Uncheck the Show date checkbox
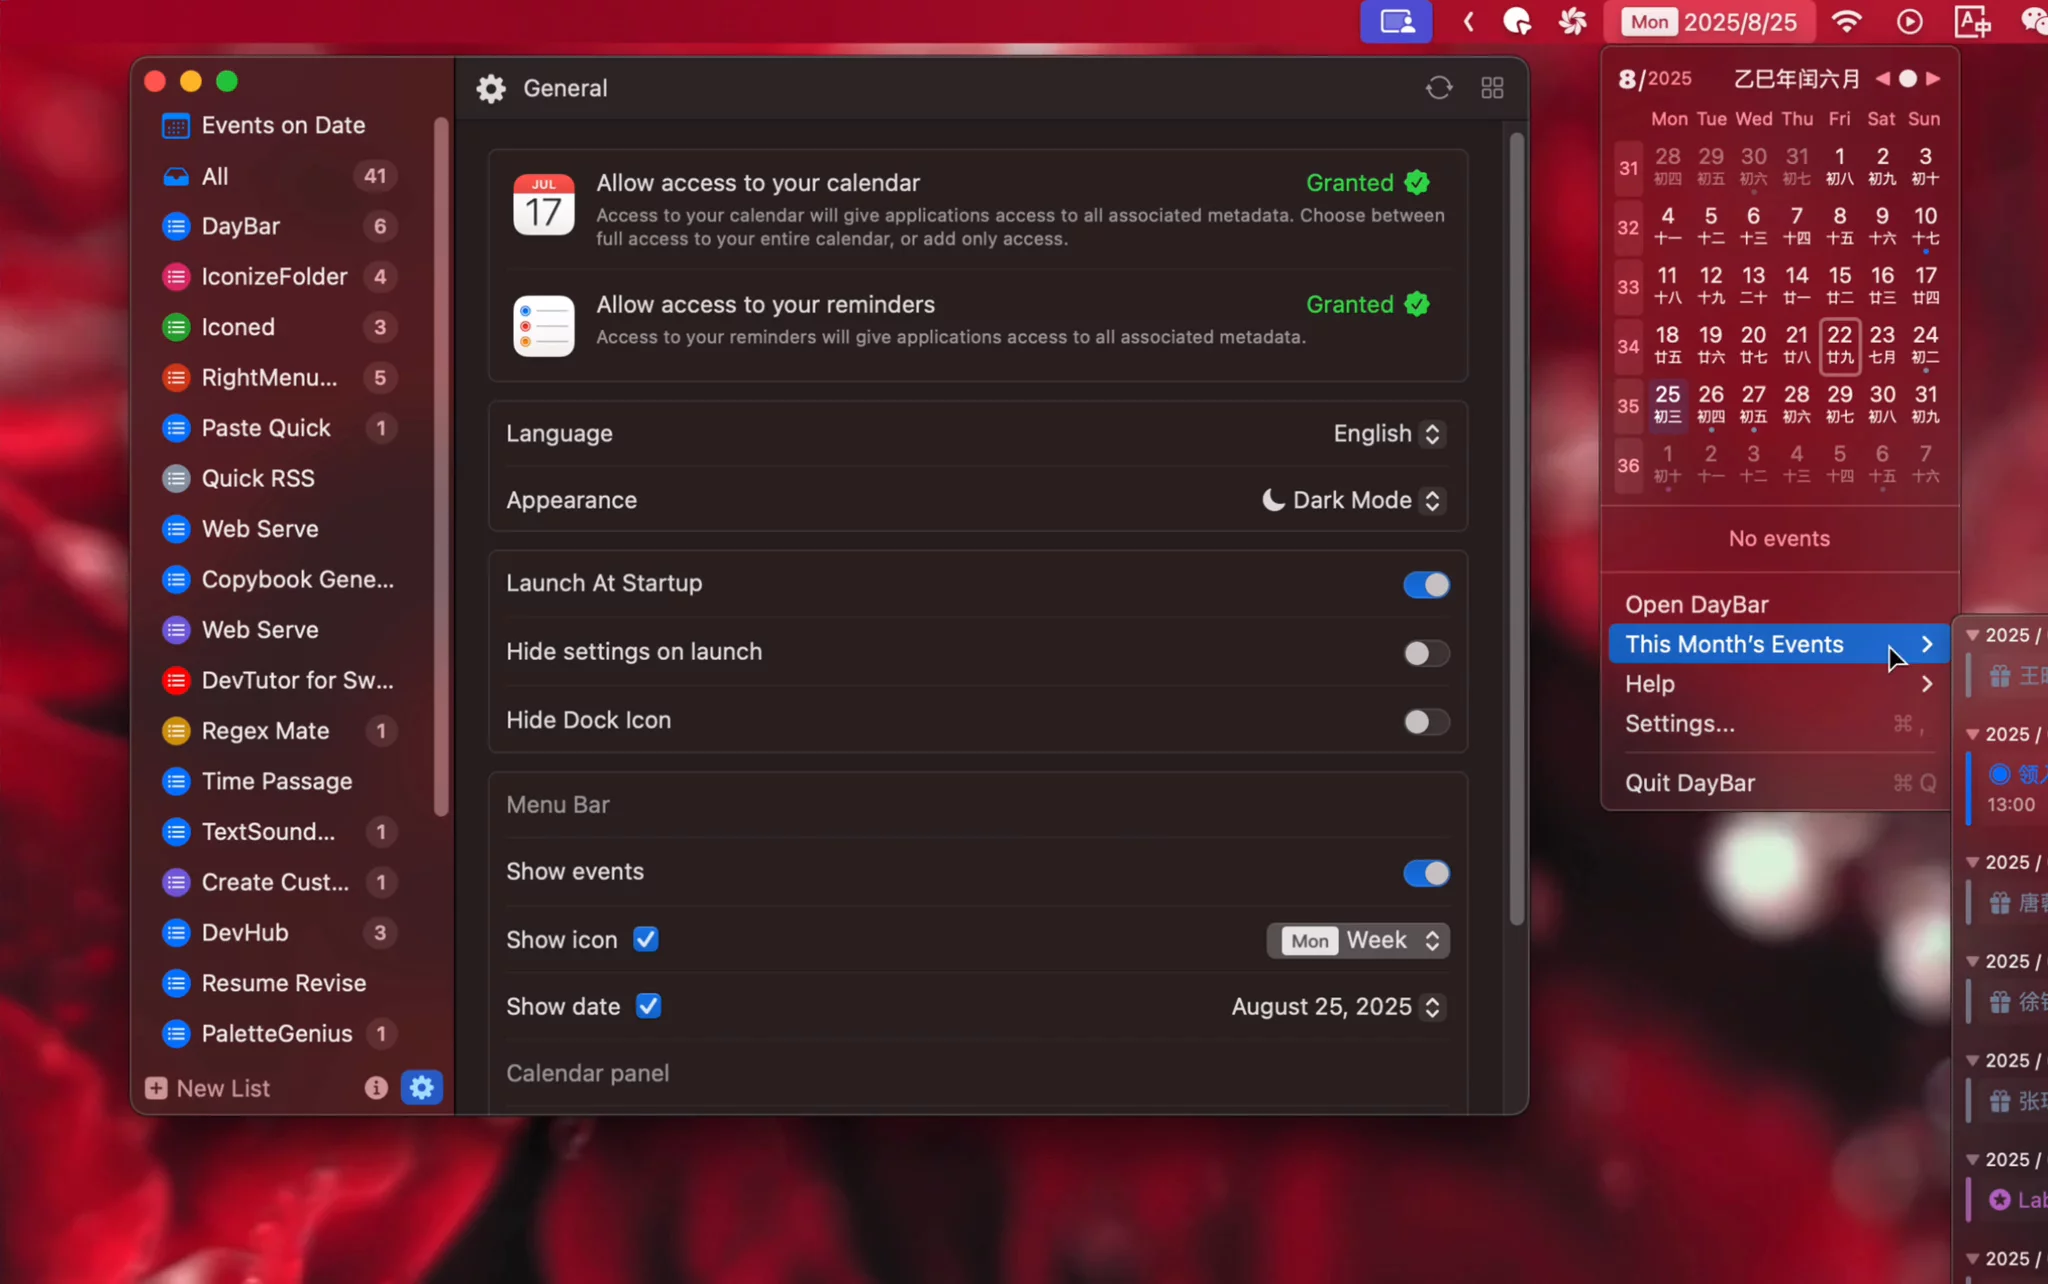This screenshot has width=2048, height=1284. (x=648, y=1006)
